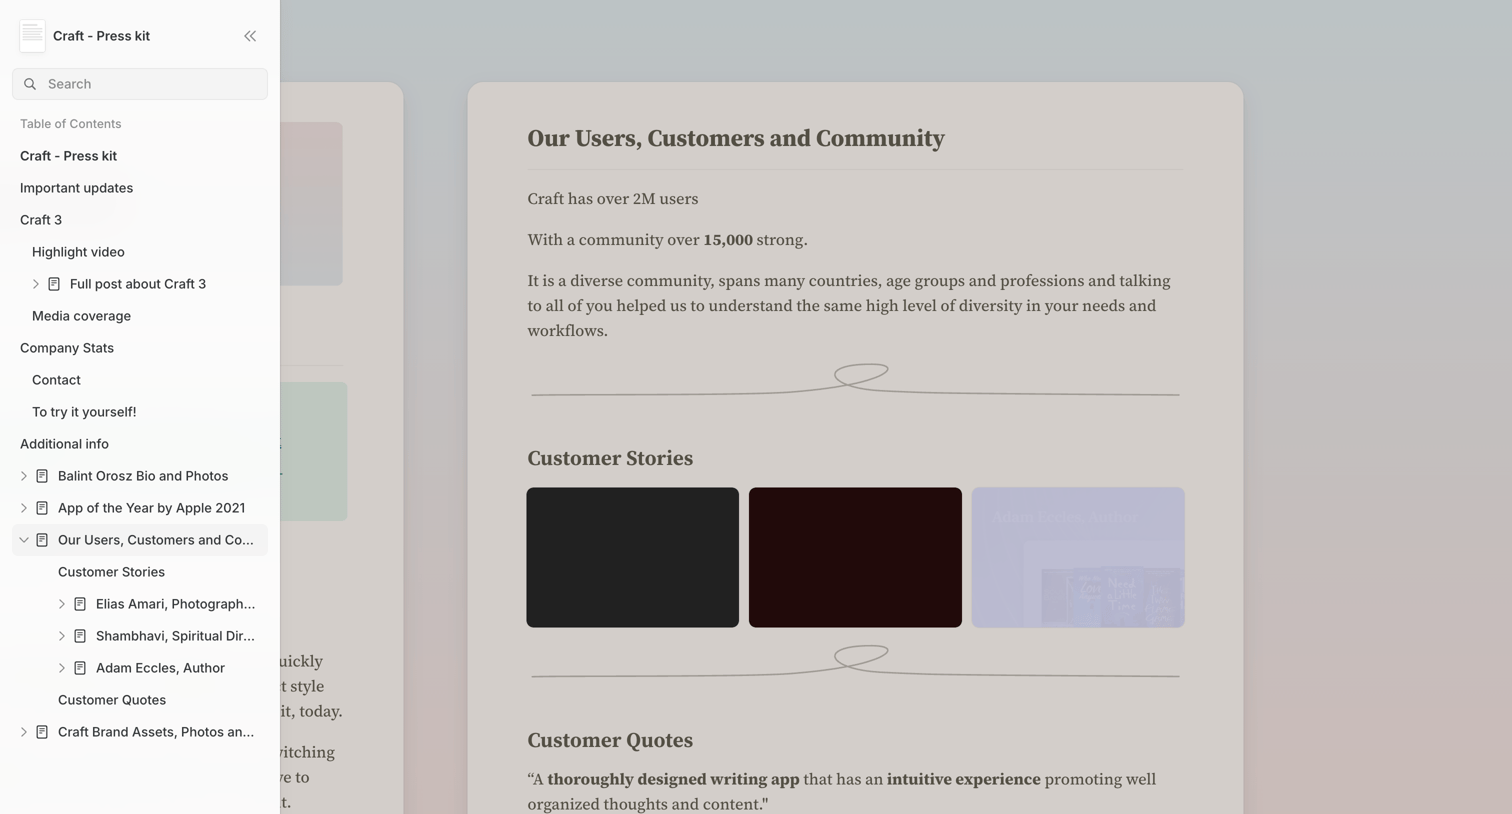Go to Additional info section

(x=64, y=444)
